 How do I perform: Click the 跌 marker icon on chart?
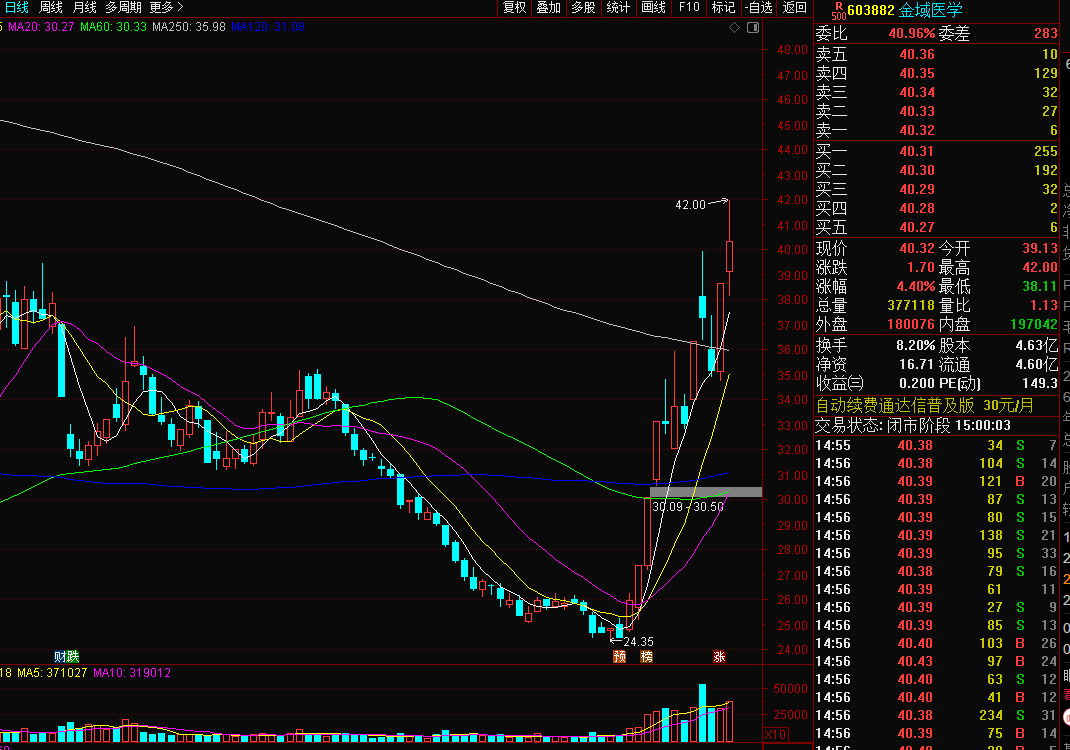(x=73, y=657)
